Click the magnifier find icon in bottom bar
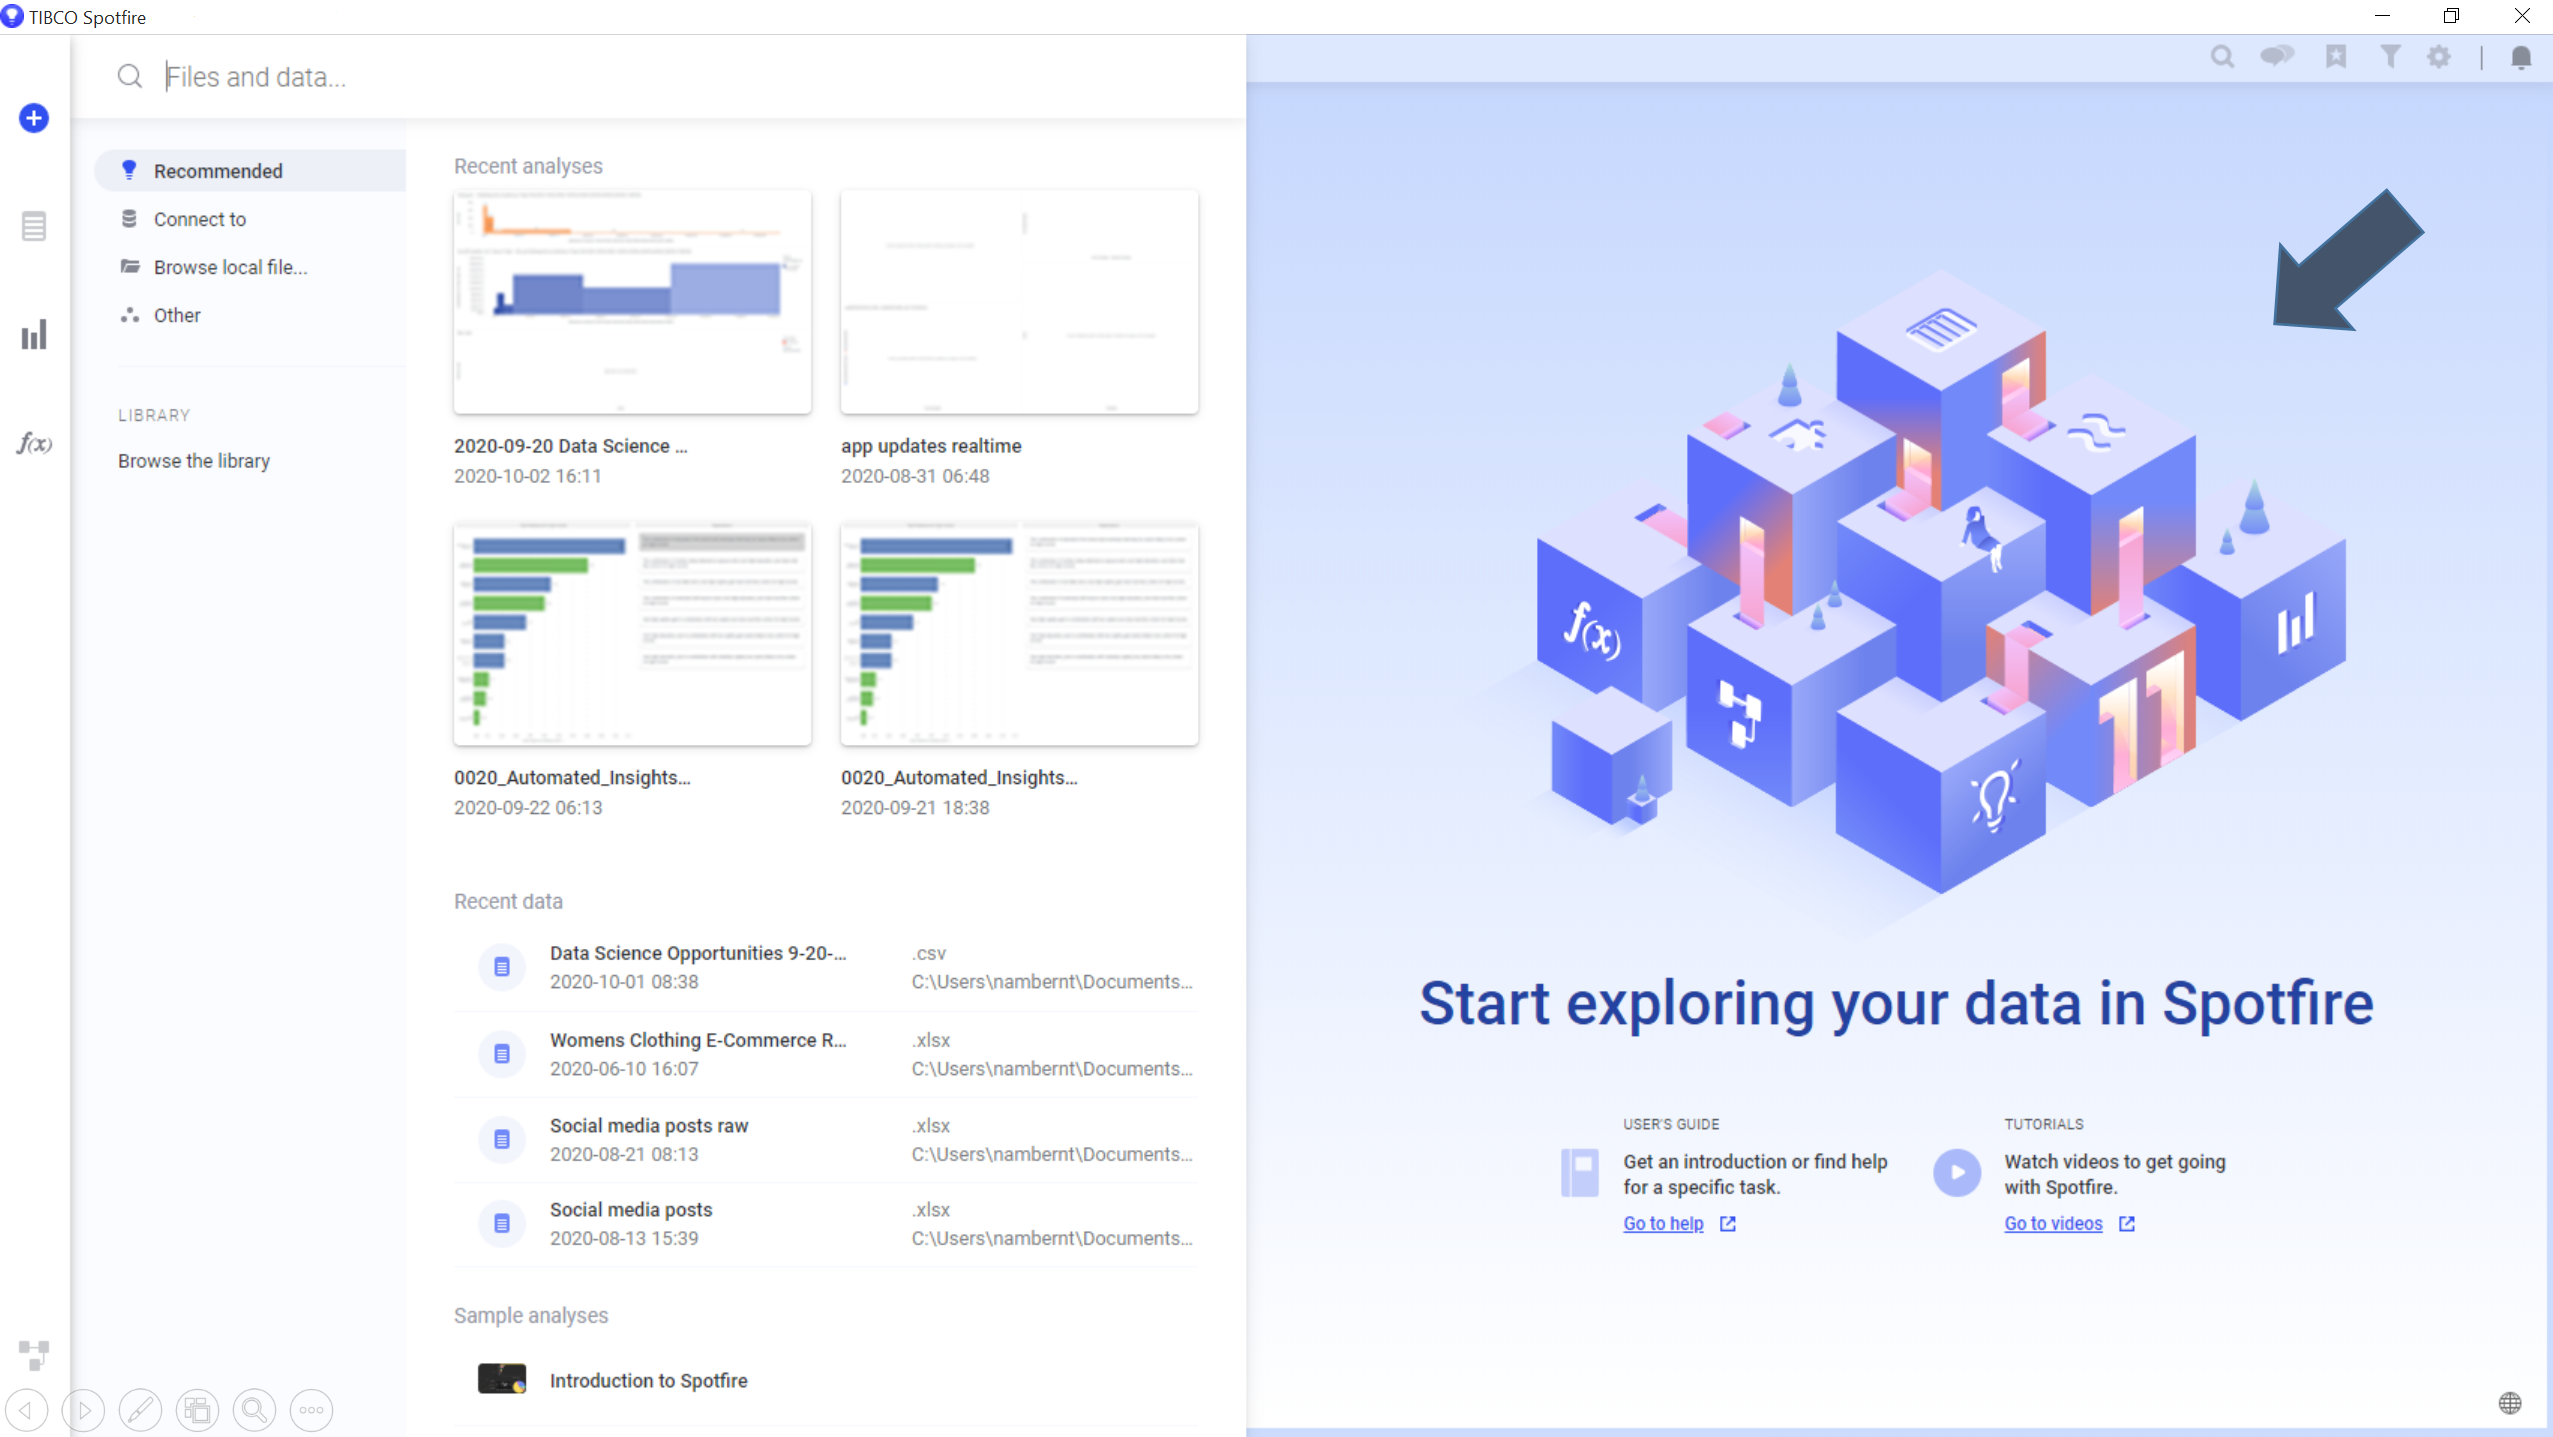 (255, 1410)
